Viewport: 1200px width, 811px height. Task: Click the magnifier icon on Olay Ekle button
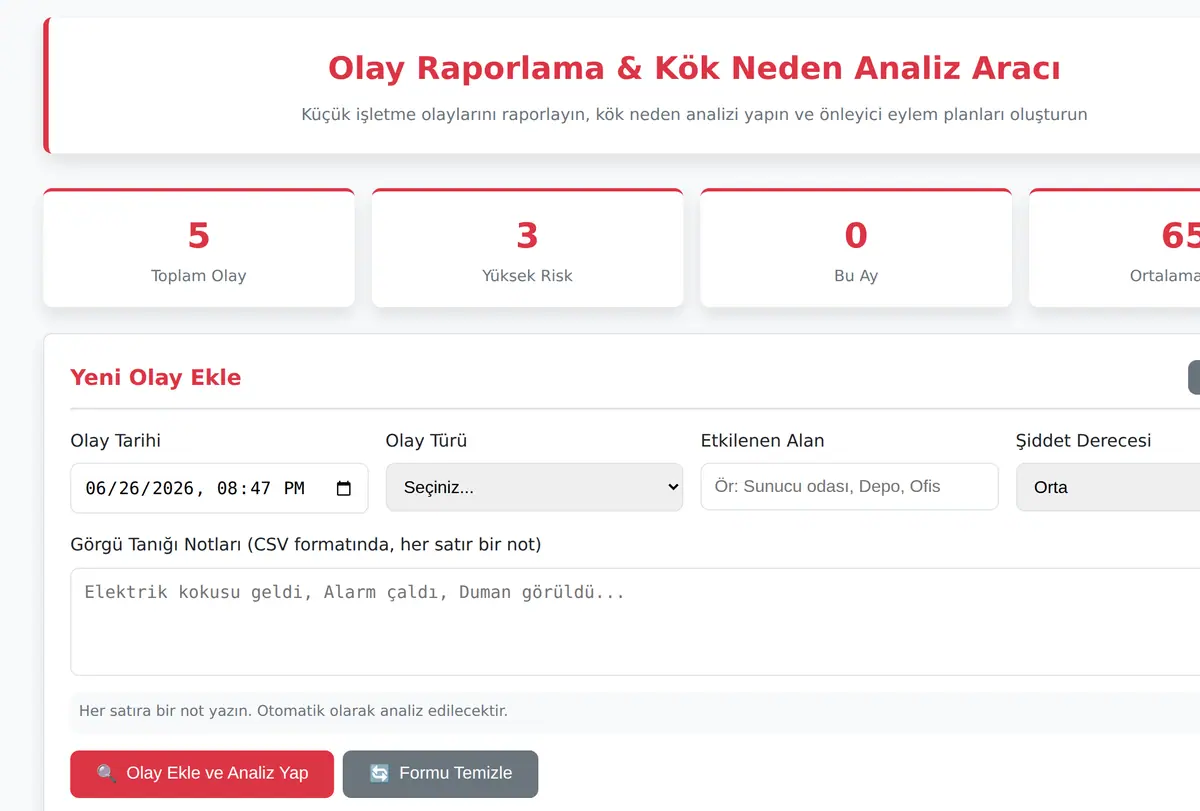point(106,773)
